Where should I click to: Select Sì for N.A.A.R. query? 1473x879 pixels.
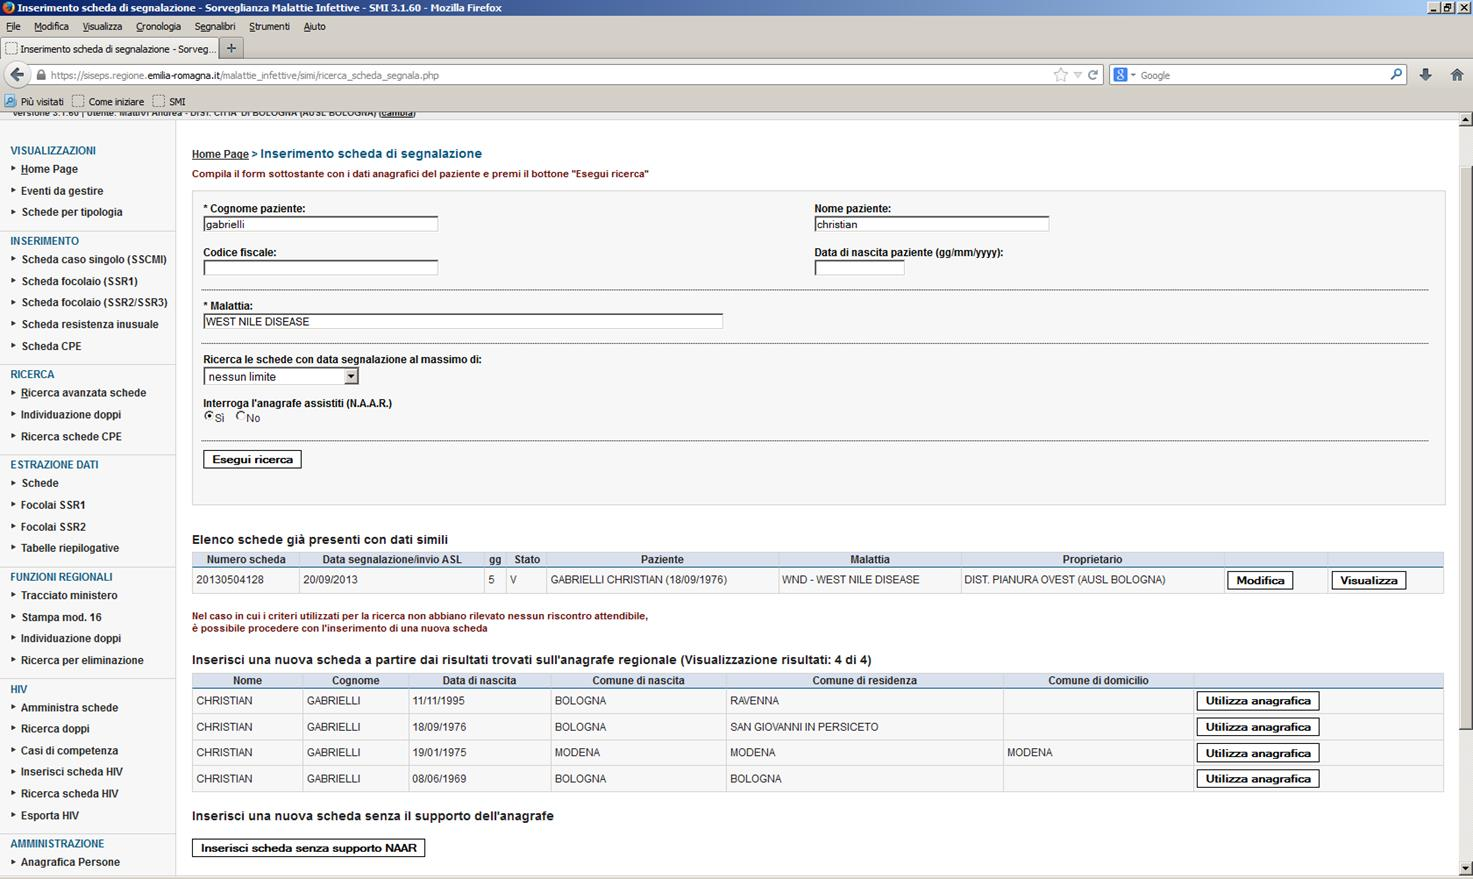click(x=209, y=416)
